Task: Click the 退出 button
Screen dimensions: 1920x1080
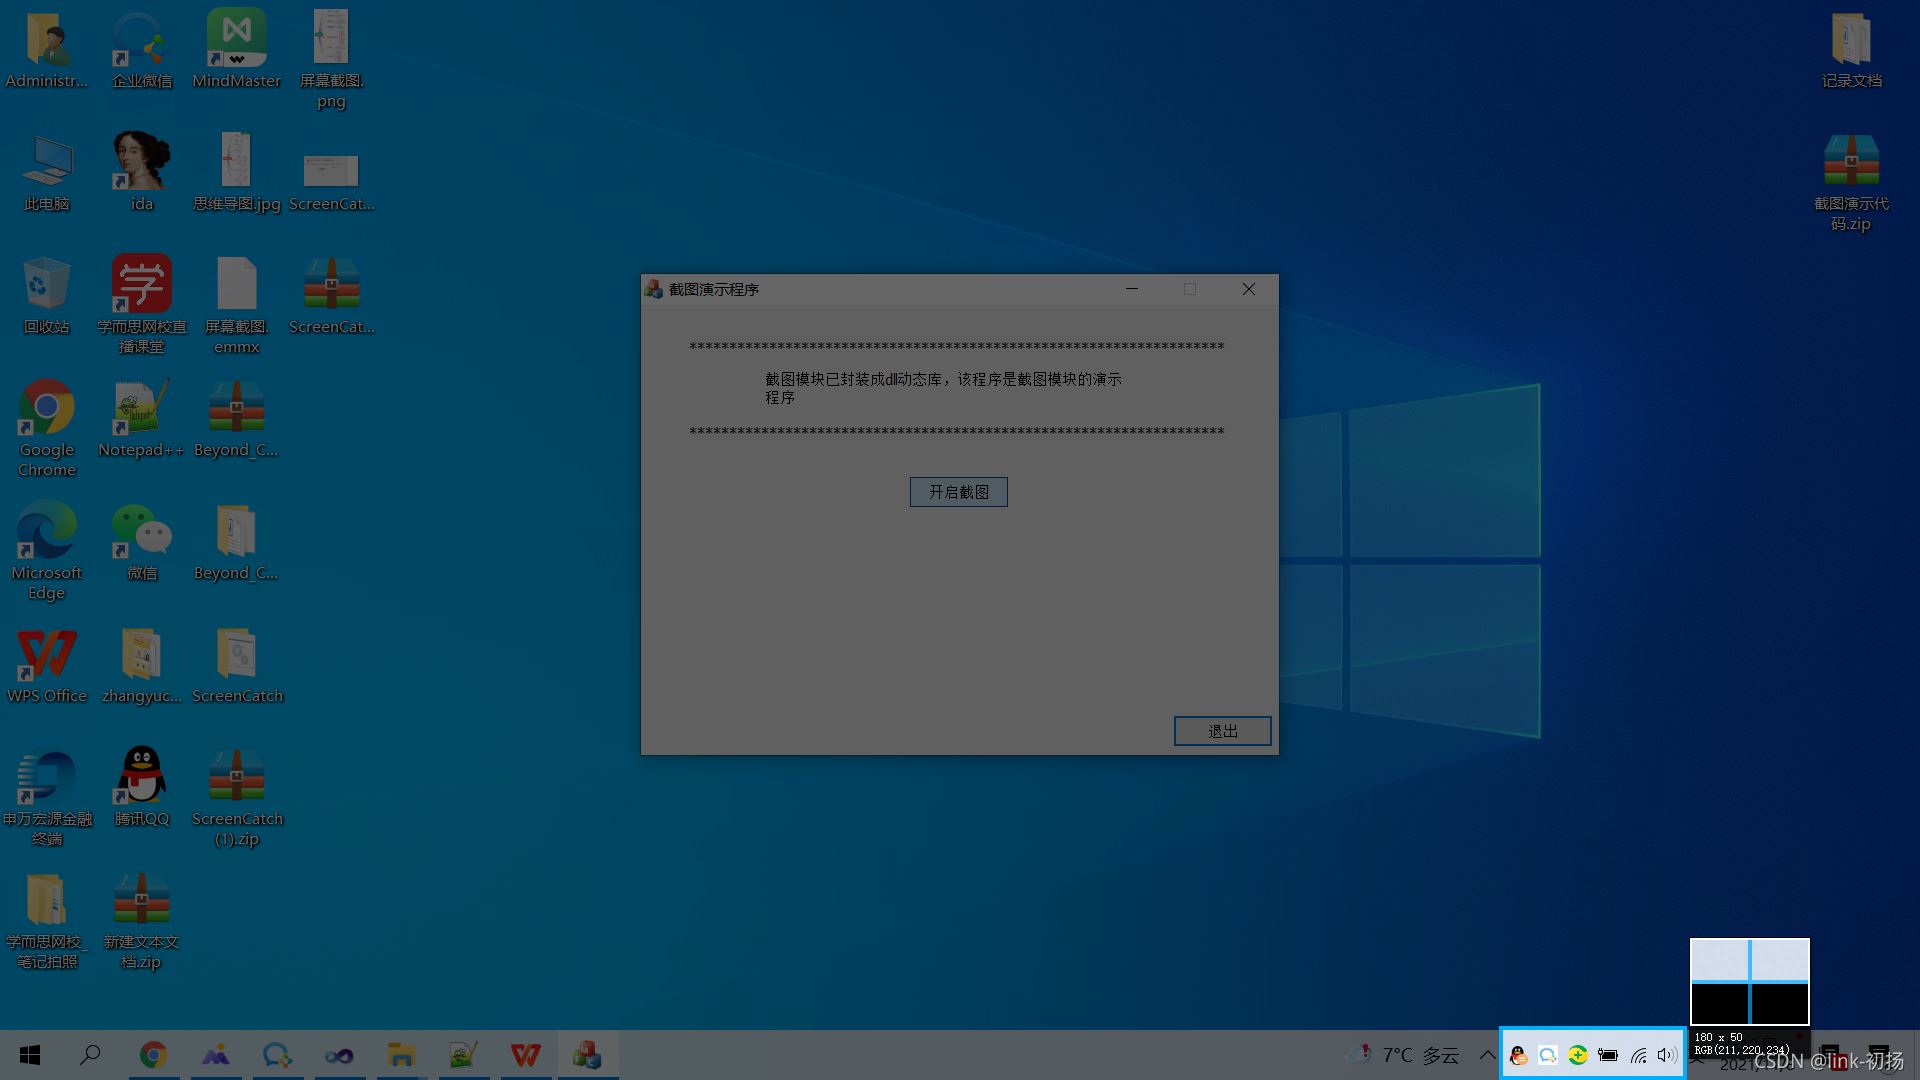Action: tap(1222, 731)
